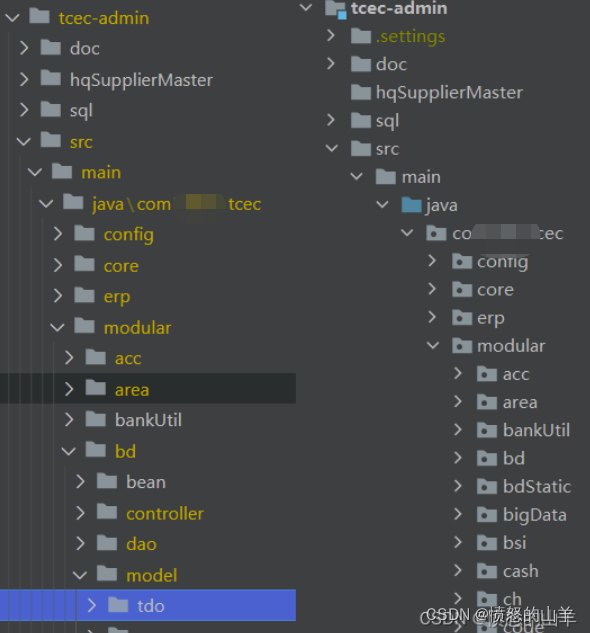This screenshot has width=590, height=633.
Task: Select the controller label under bd
Action: [165, 514]
